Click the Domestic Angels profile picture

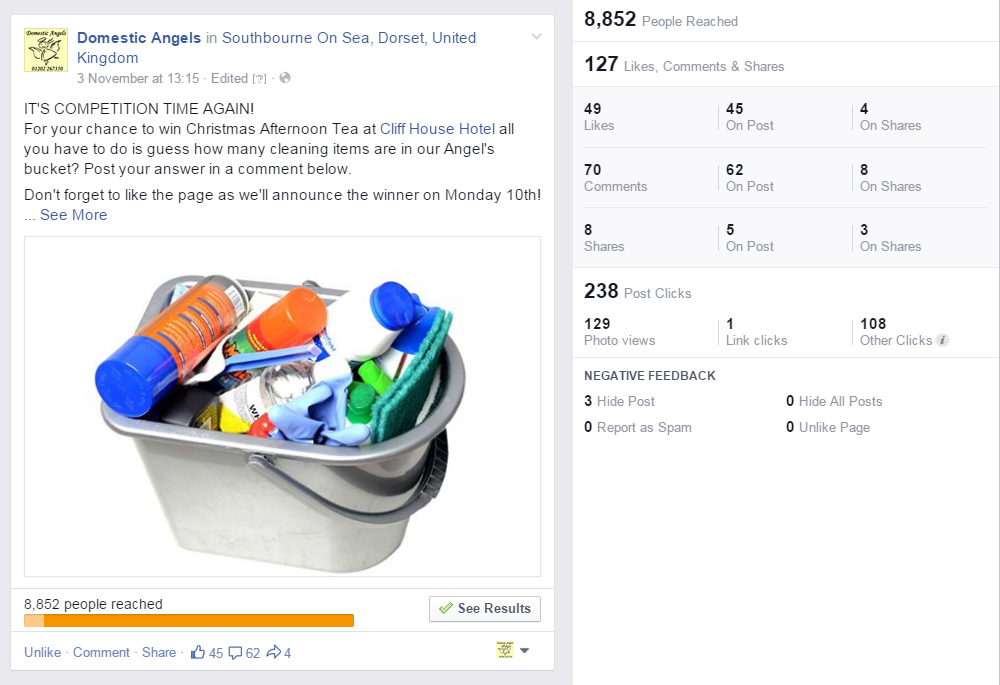[x=46, y=50]
